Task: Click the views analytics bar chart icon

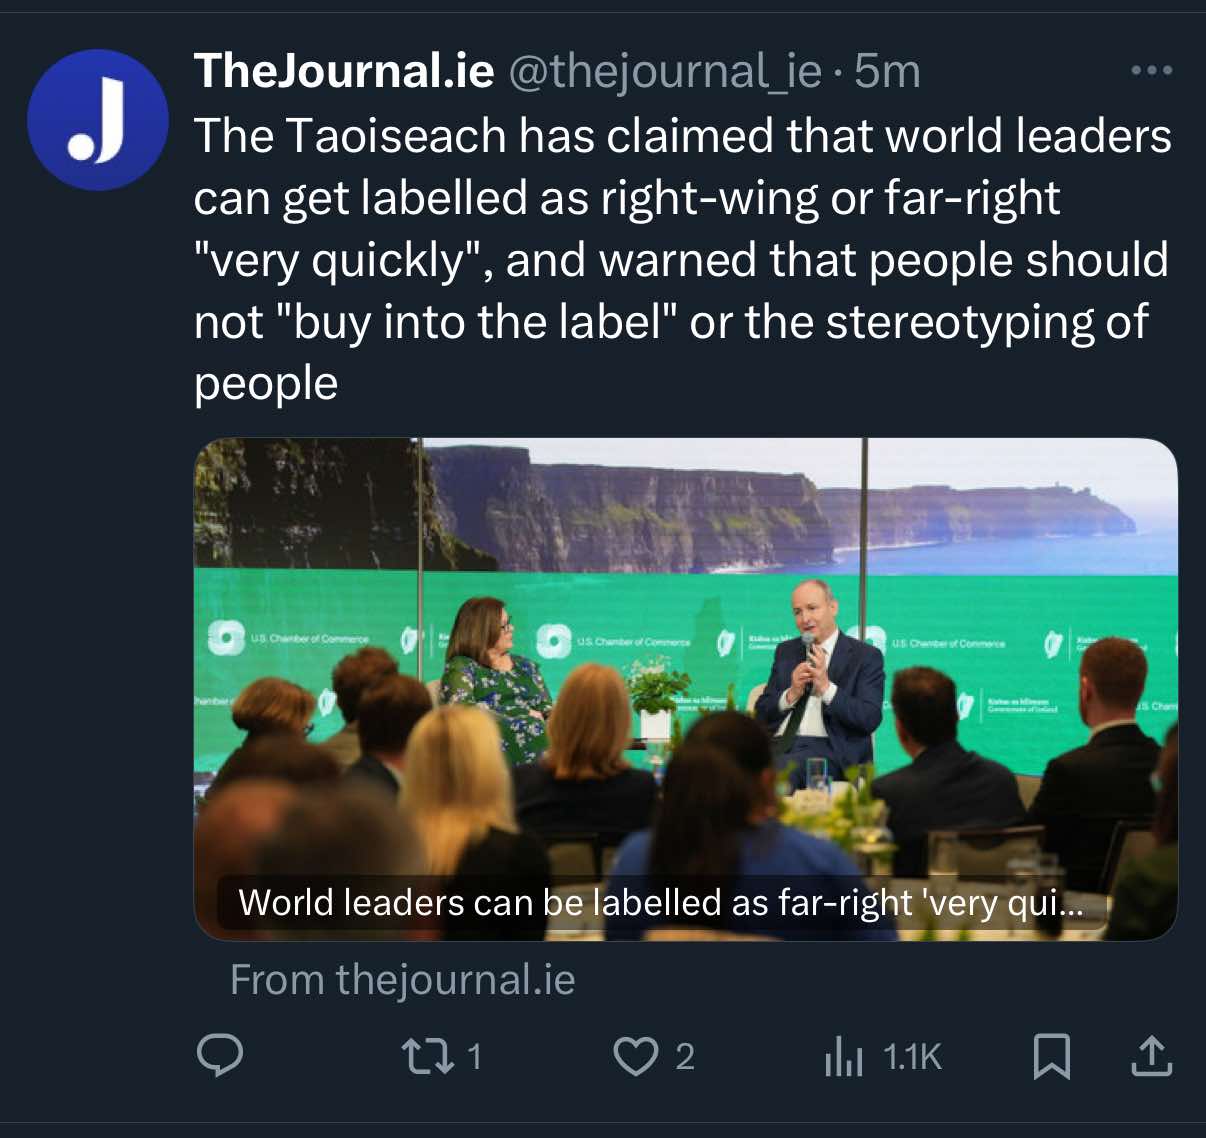Action: pyautogui.click(x=843, y=1057)
